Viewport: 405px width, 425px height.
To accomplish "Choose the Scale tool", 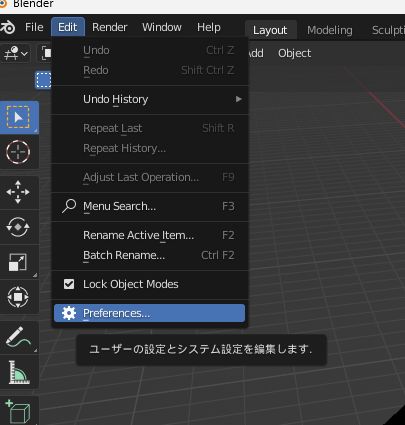I will pyautogui.click(x=18, y=262).
